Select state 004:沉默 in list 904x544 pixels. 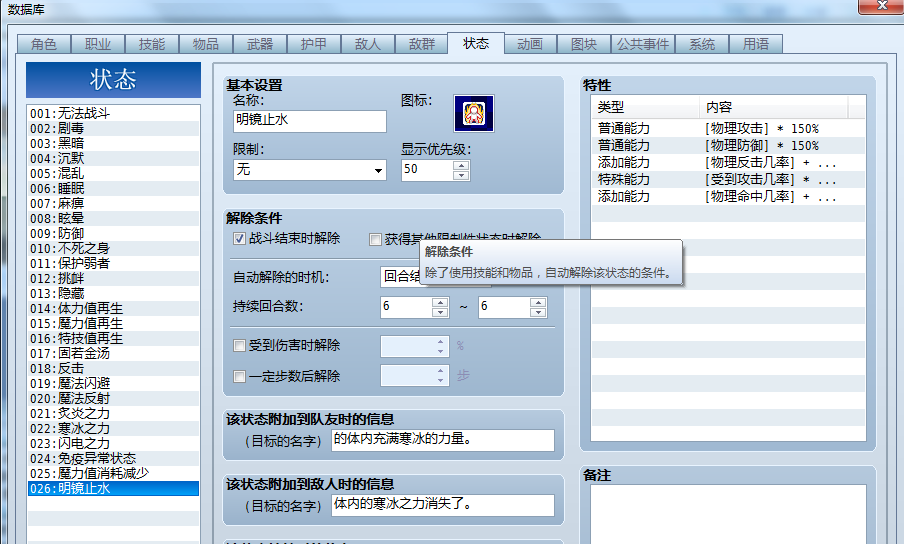point(114,158)
